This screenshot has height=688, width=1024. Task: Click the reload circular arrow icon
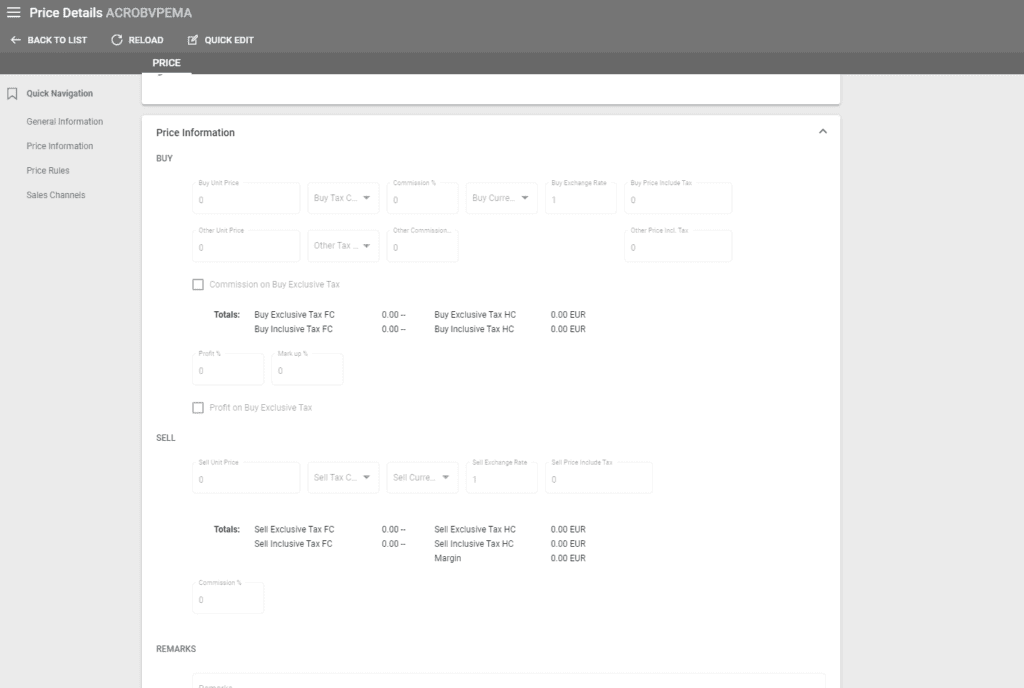point(116,40)
